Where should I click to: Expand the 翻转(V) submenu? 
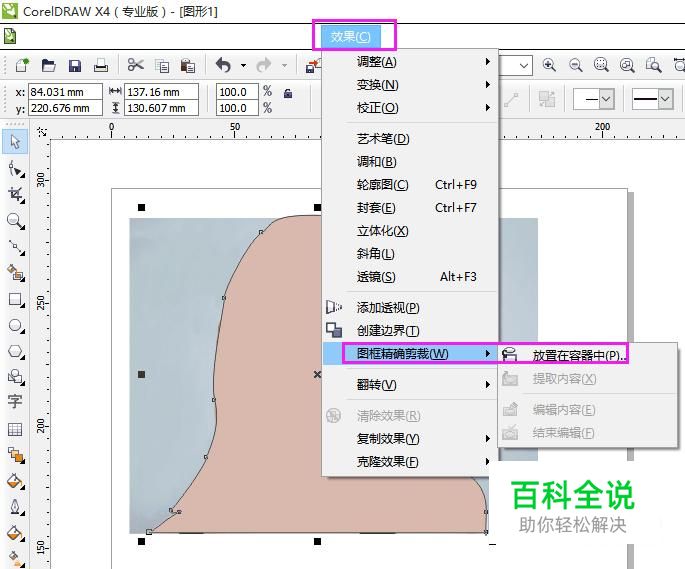(x=409, y=385)
